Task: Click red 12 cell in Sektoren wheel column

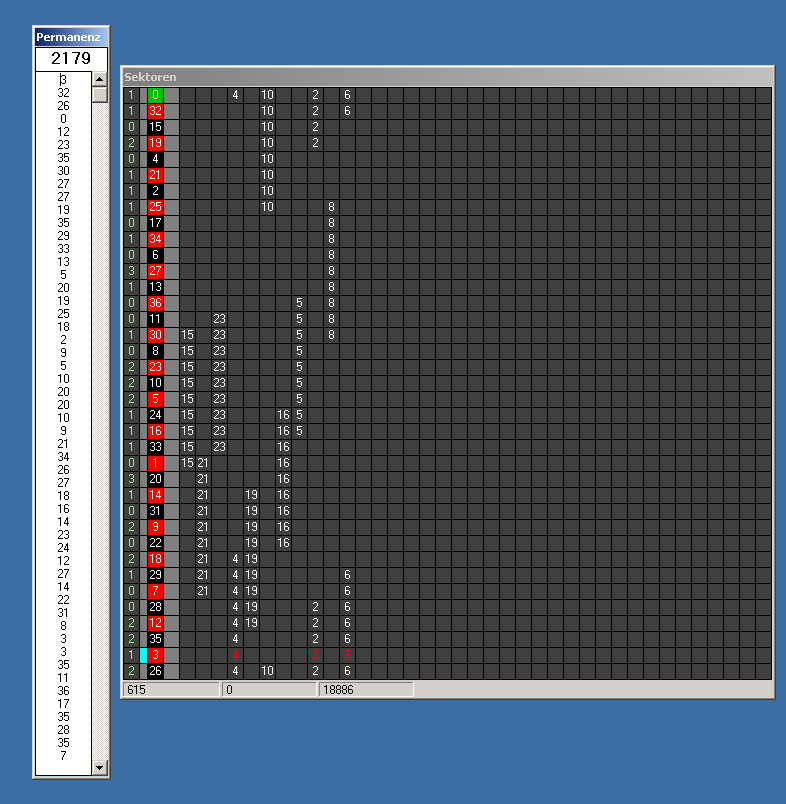Action: tap(155, 623)
